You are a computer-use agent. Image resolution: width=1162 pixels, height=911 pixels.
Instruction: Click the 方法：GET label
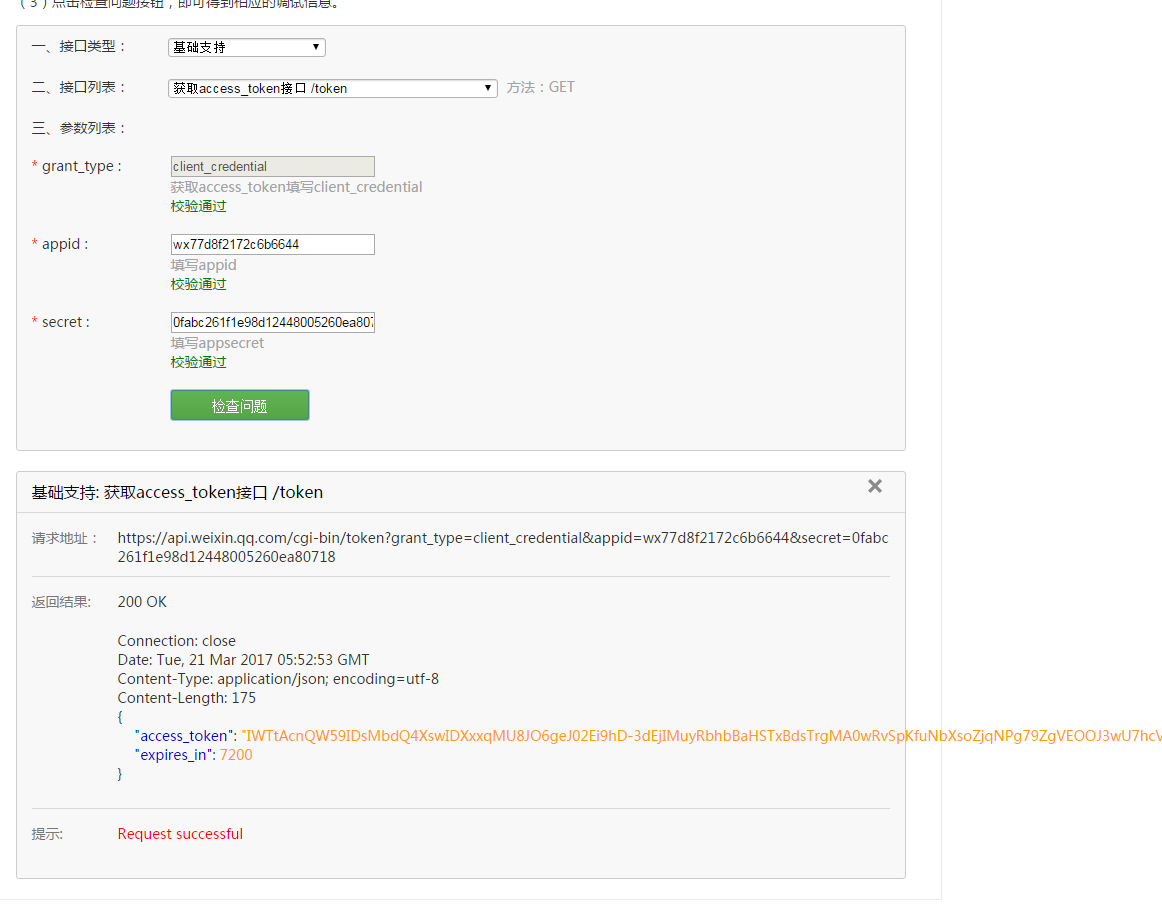pyautogui.click(x=540, y=87)
